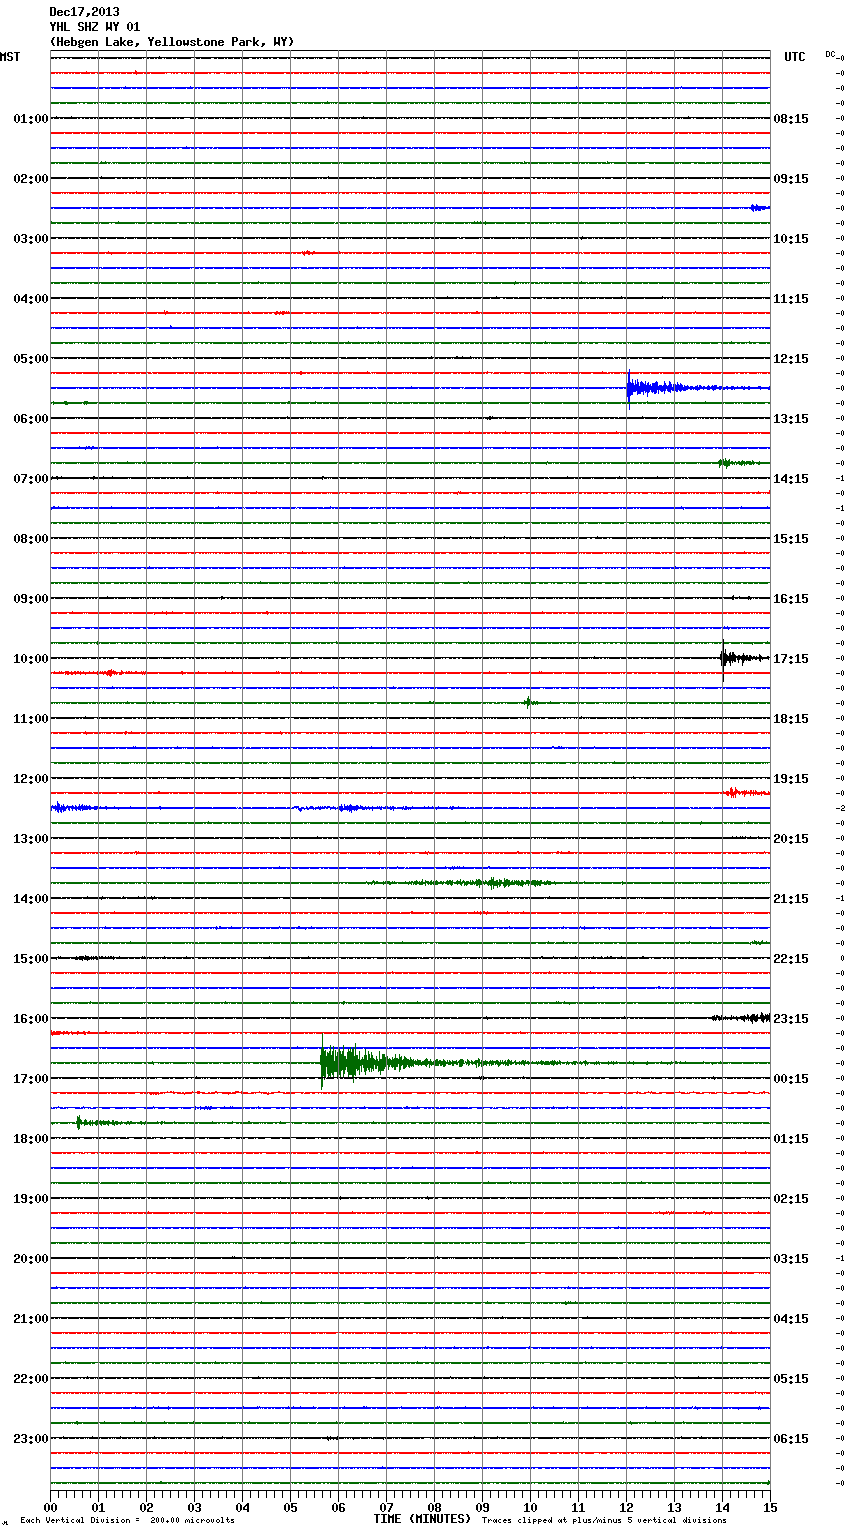850x1534 pixels.
Task: Click the green event at minute 14 before 07:00
Action: click(x=738, y=463)
